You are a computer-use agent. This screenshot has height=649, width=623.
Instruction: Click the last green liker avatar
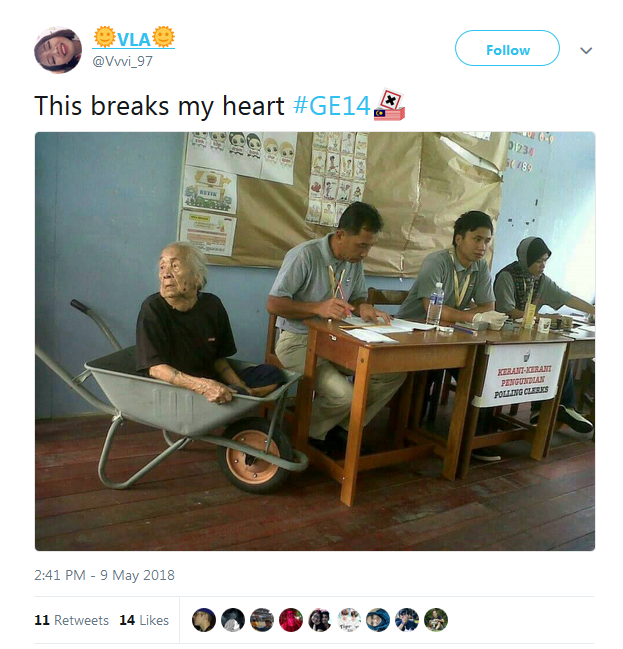click(435, 620)
